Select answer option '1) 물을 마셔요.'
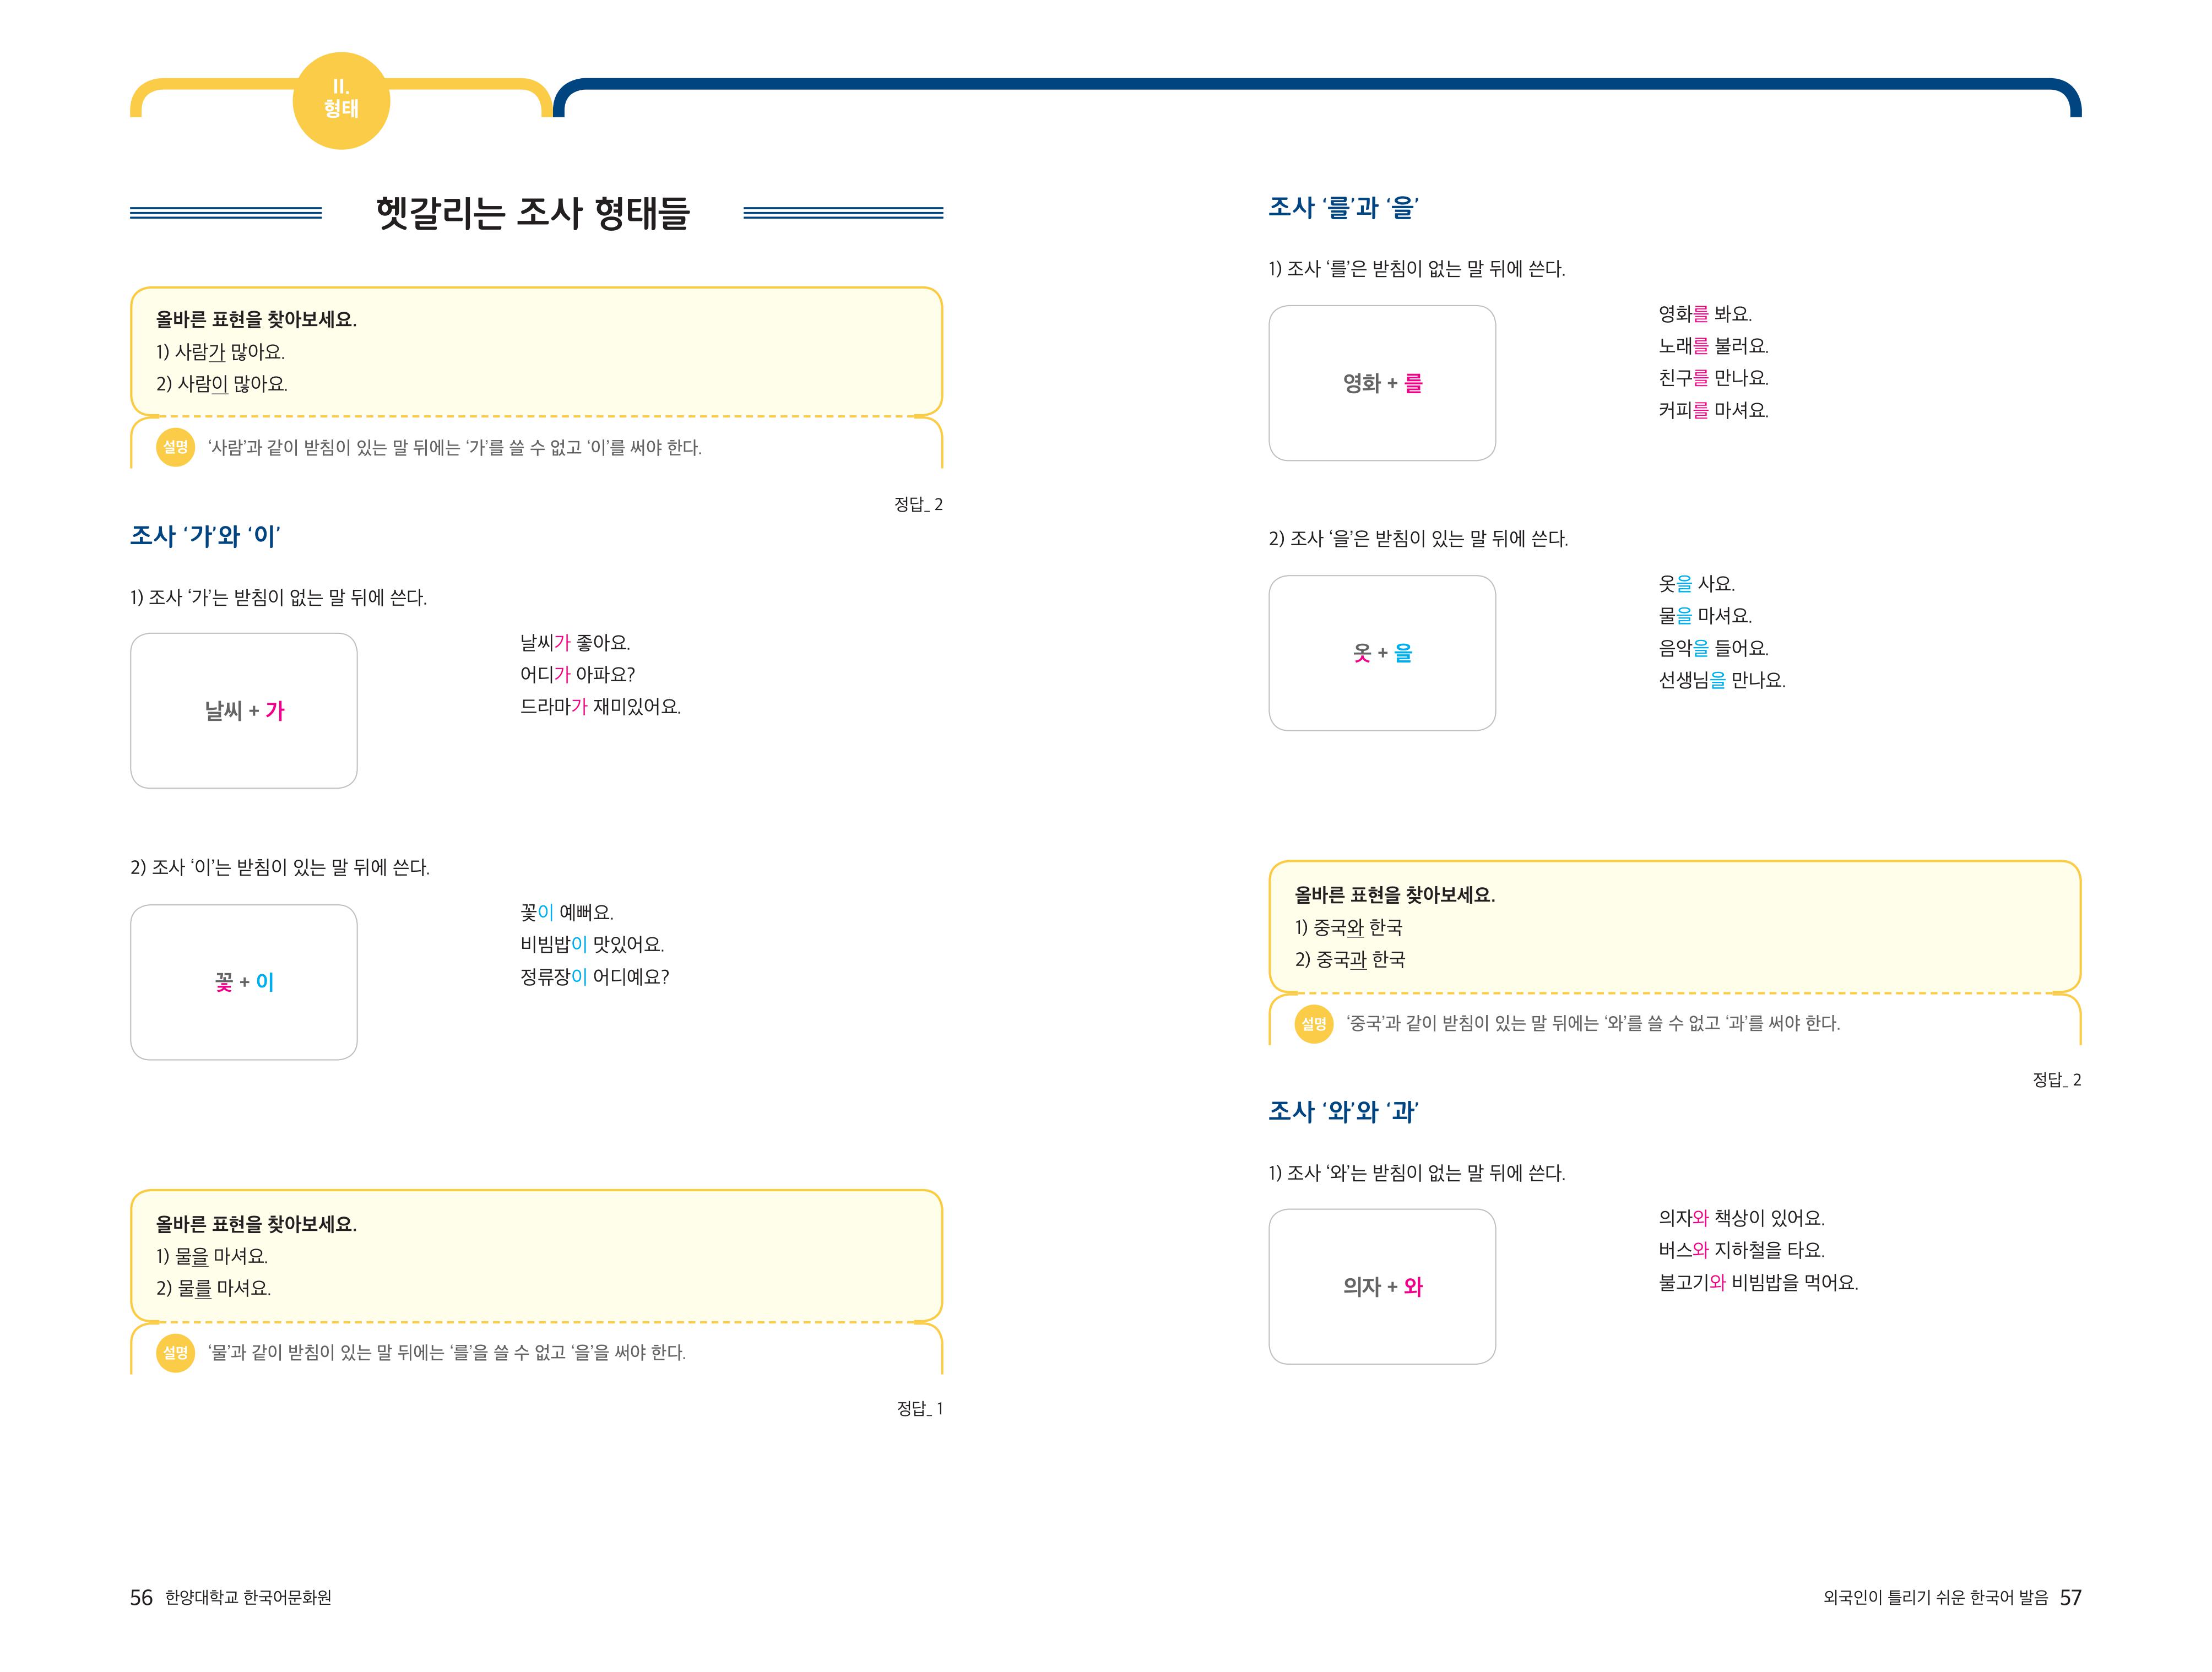Screen dimensions: 2212x1672 [212, 1256]
